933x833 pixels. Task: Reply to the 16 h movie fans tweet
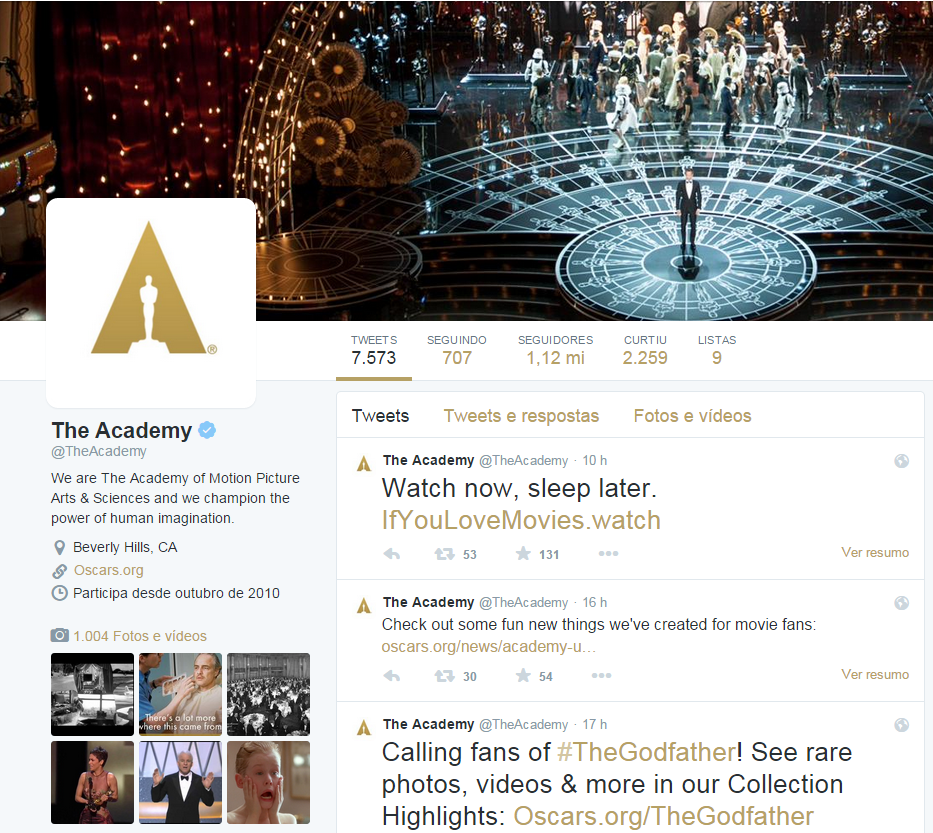392,676
